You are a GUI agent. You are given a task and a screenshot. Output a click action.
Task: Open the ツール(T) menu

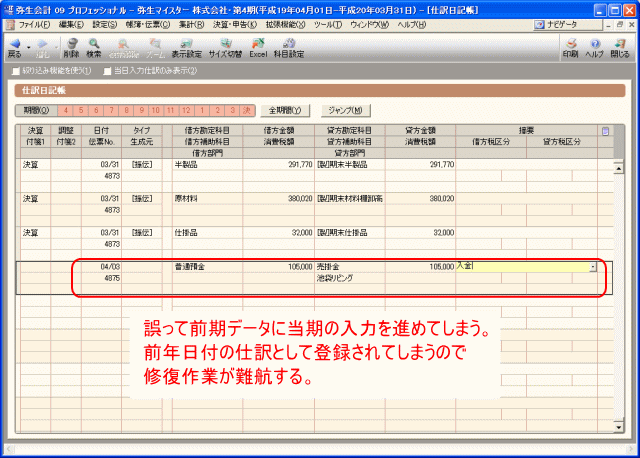point(327,25)
